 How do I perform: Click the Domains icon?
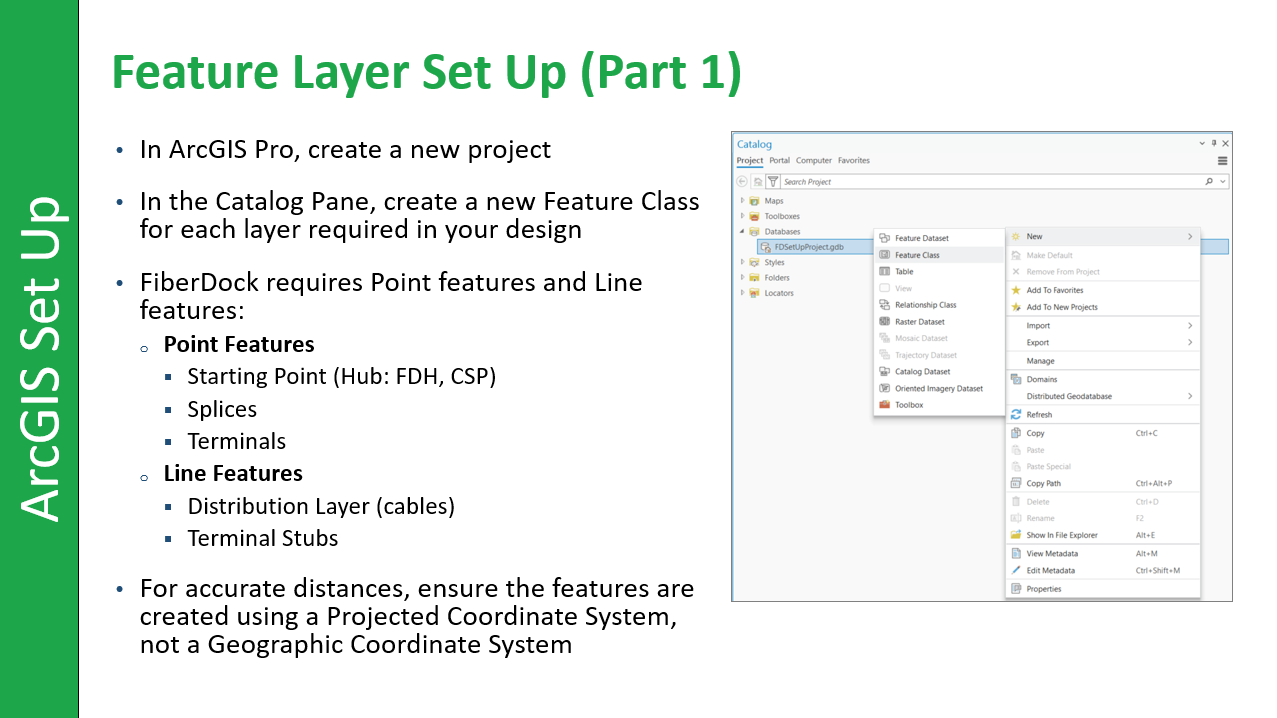[1016, 379]
